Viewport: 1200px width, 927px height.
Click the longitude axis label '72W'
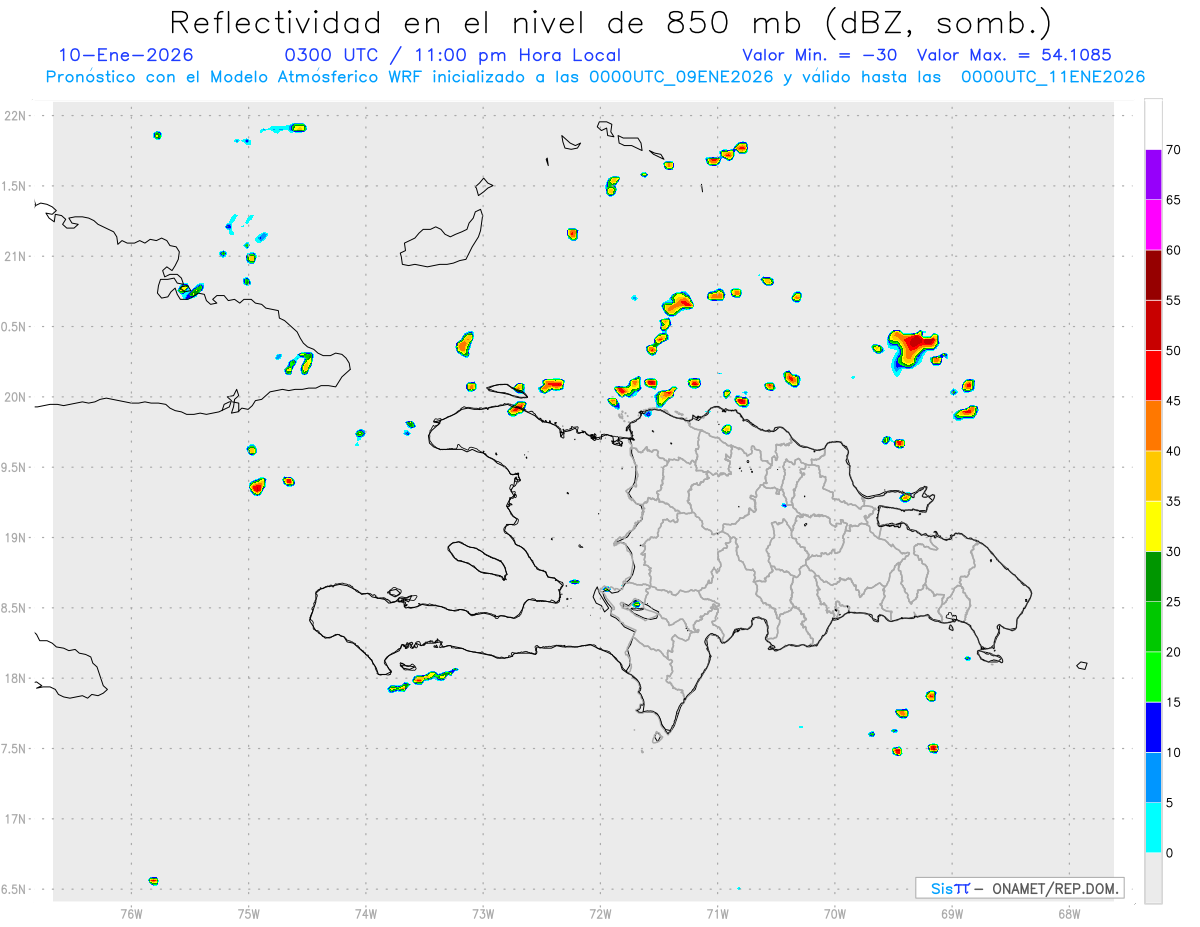(600, 913)
